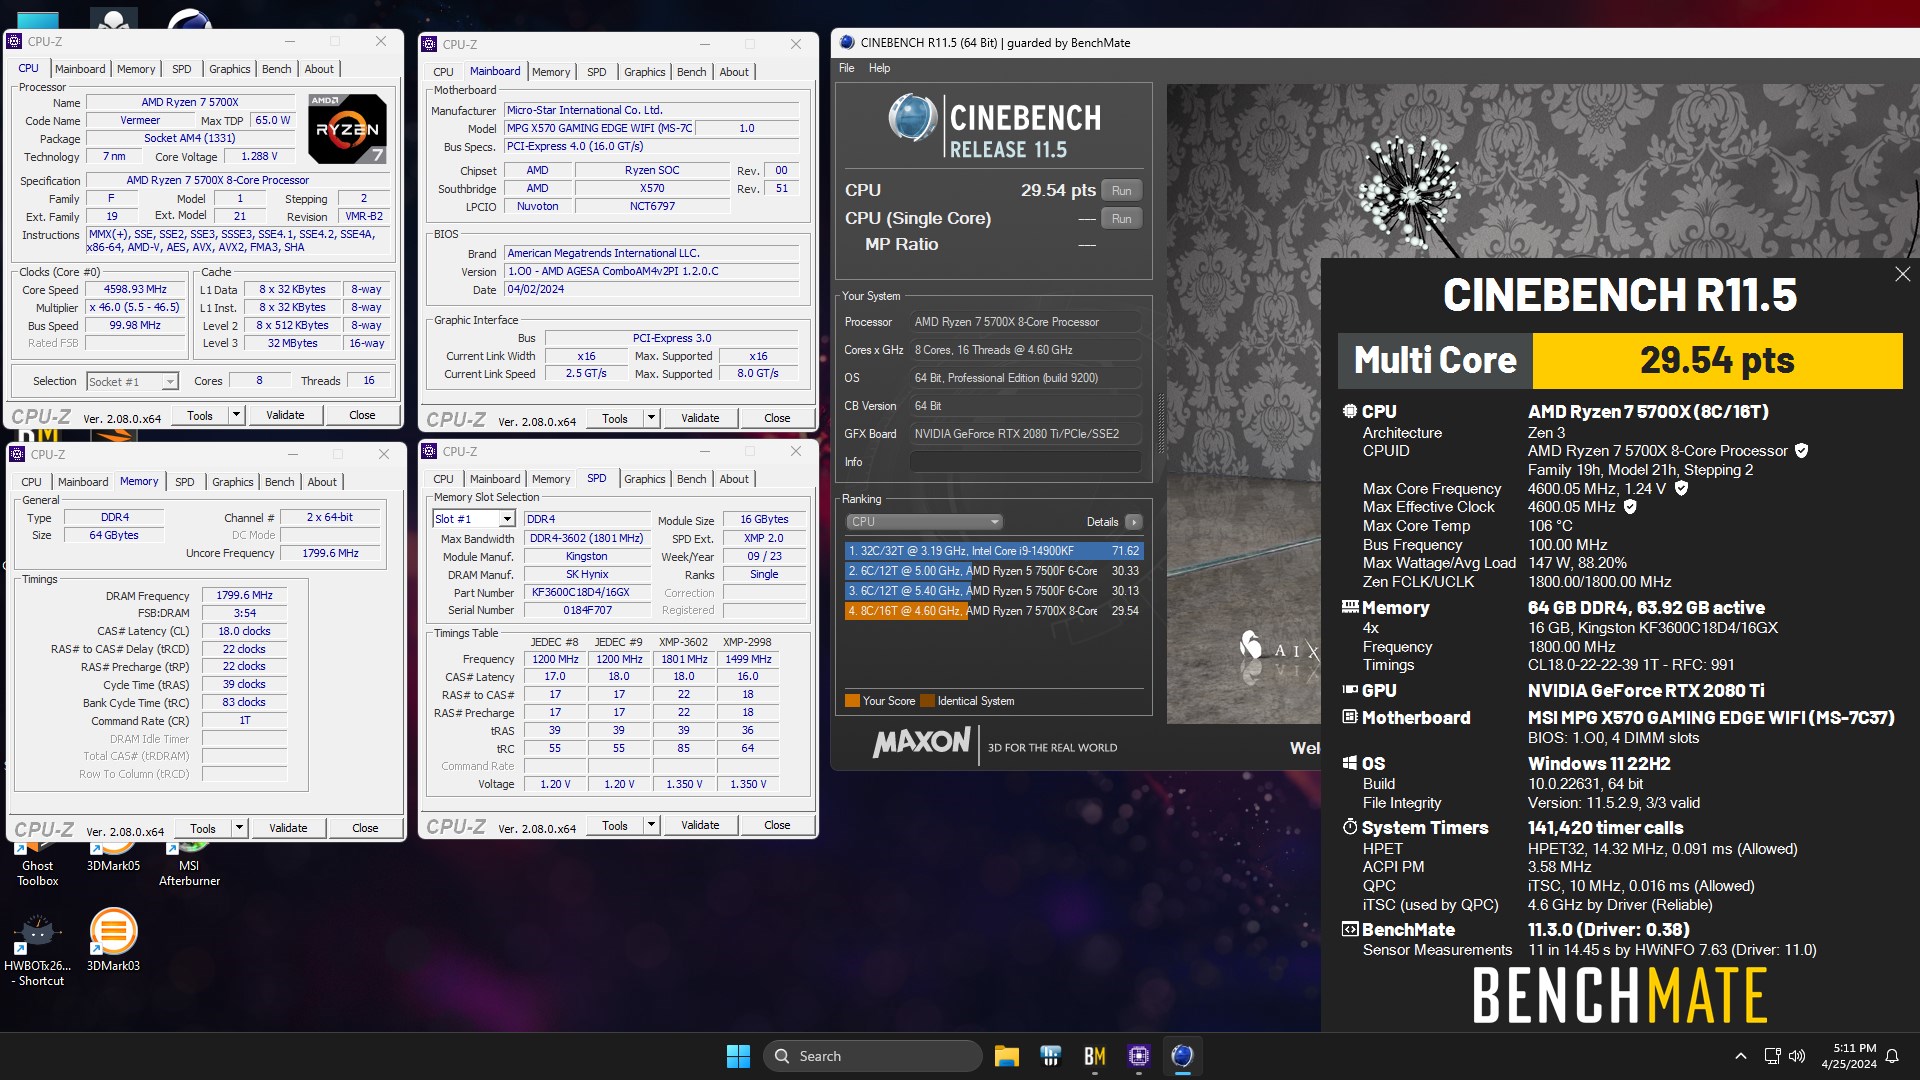
Task: Select the Mainboard tab in the CPU-Z CPU window
Action: (80, 69)
